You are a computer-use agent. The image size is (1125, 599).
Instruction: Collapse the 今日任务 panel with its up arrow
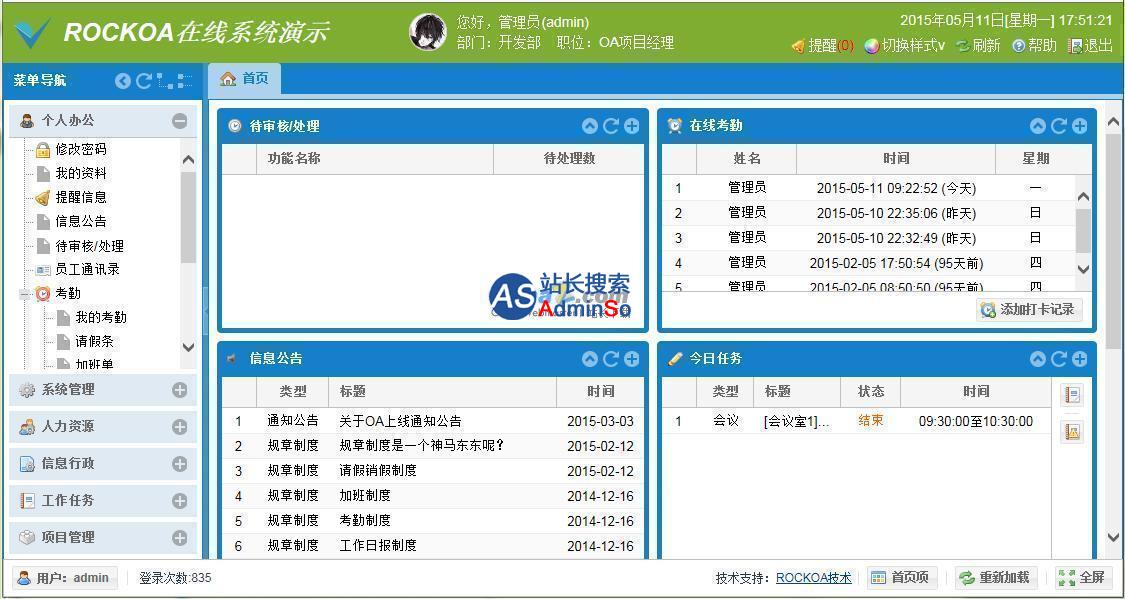pos(1037,359)
